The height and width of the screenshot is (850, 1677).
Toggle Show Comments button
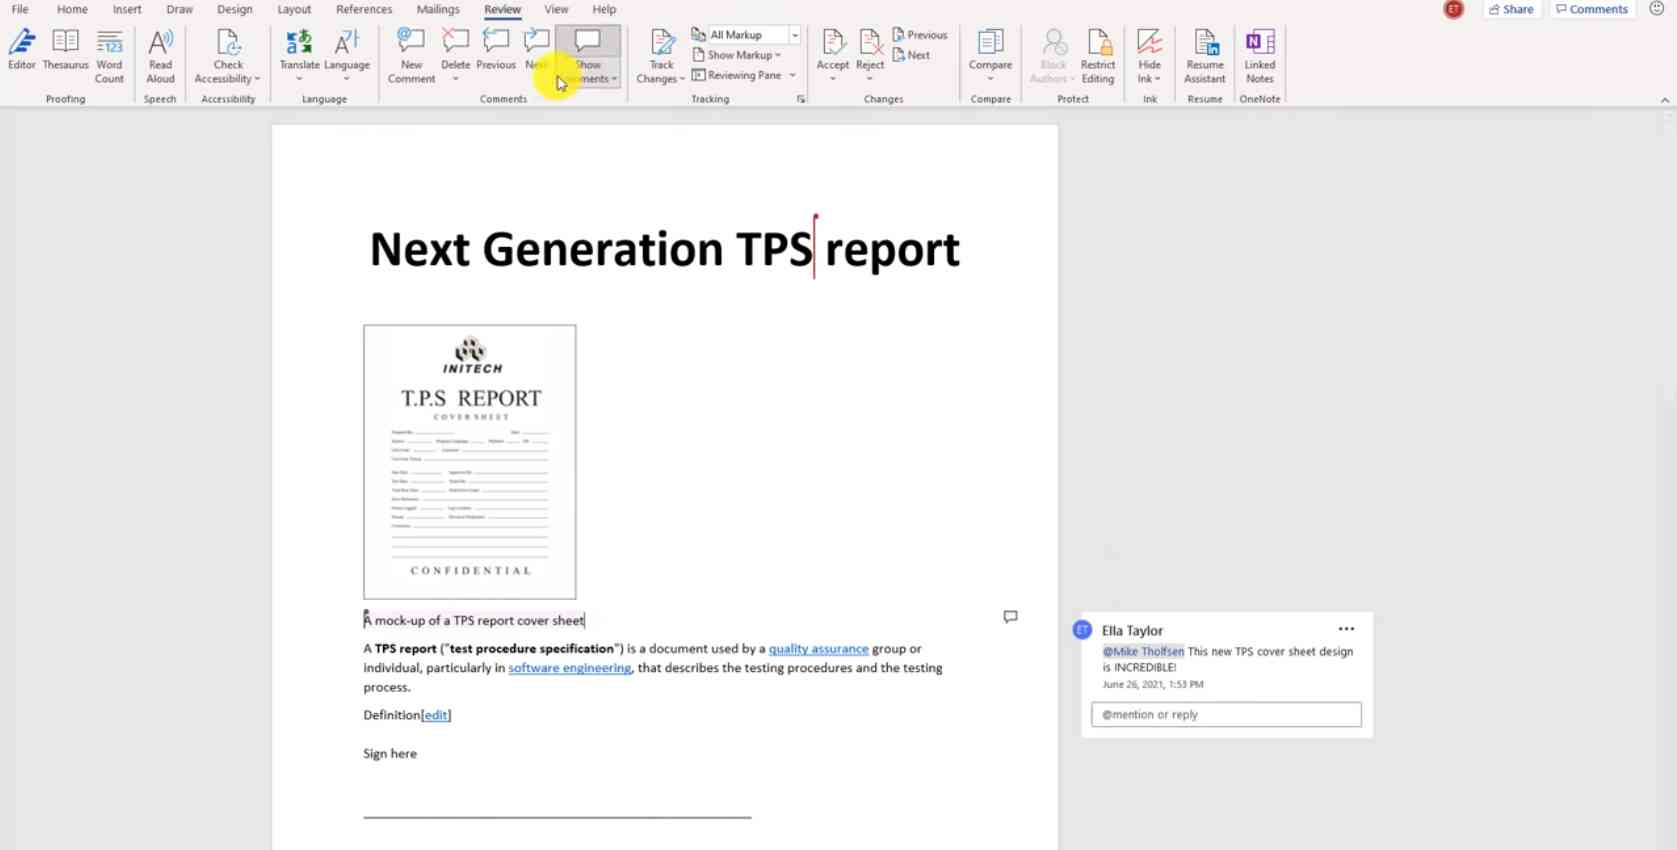coord(588,56)
